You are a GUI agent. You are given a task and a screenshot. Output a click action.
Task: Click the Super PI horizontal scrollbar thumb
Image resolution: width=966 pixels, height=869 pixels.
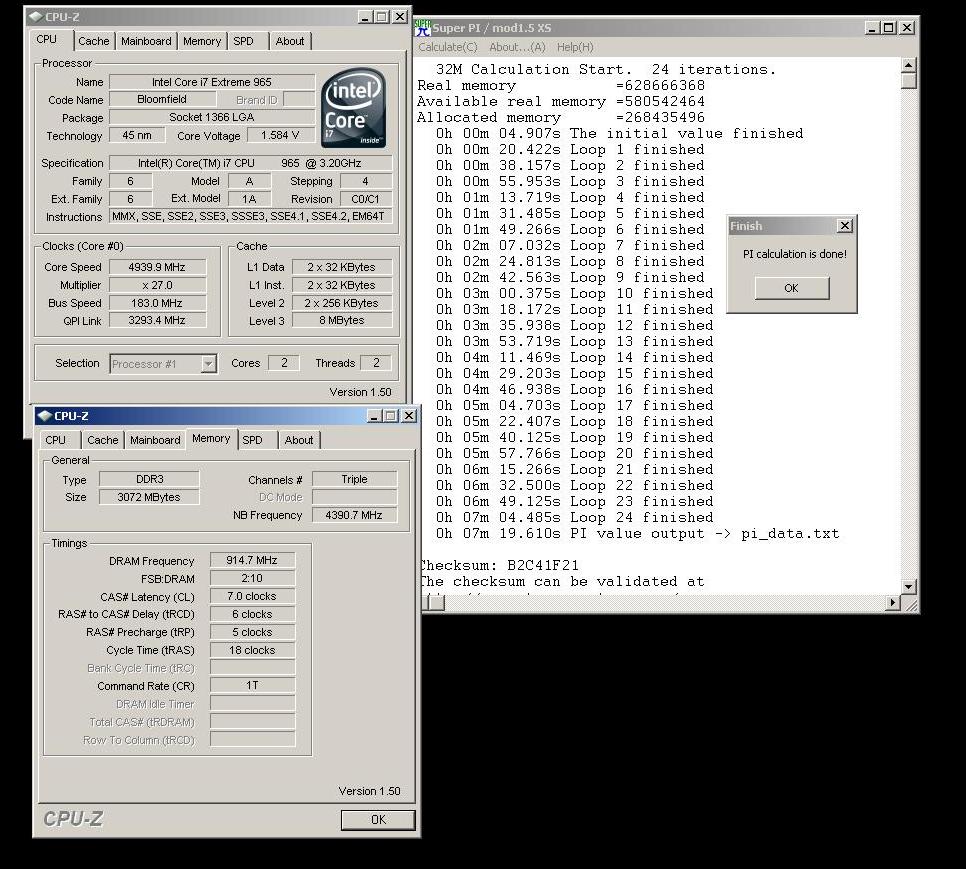[x=436, y=603]
